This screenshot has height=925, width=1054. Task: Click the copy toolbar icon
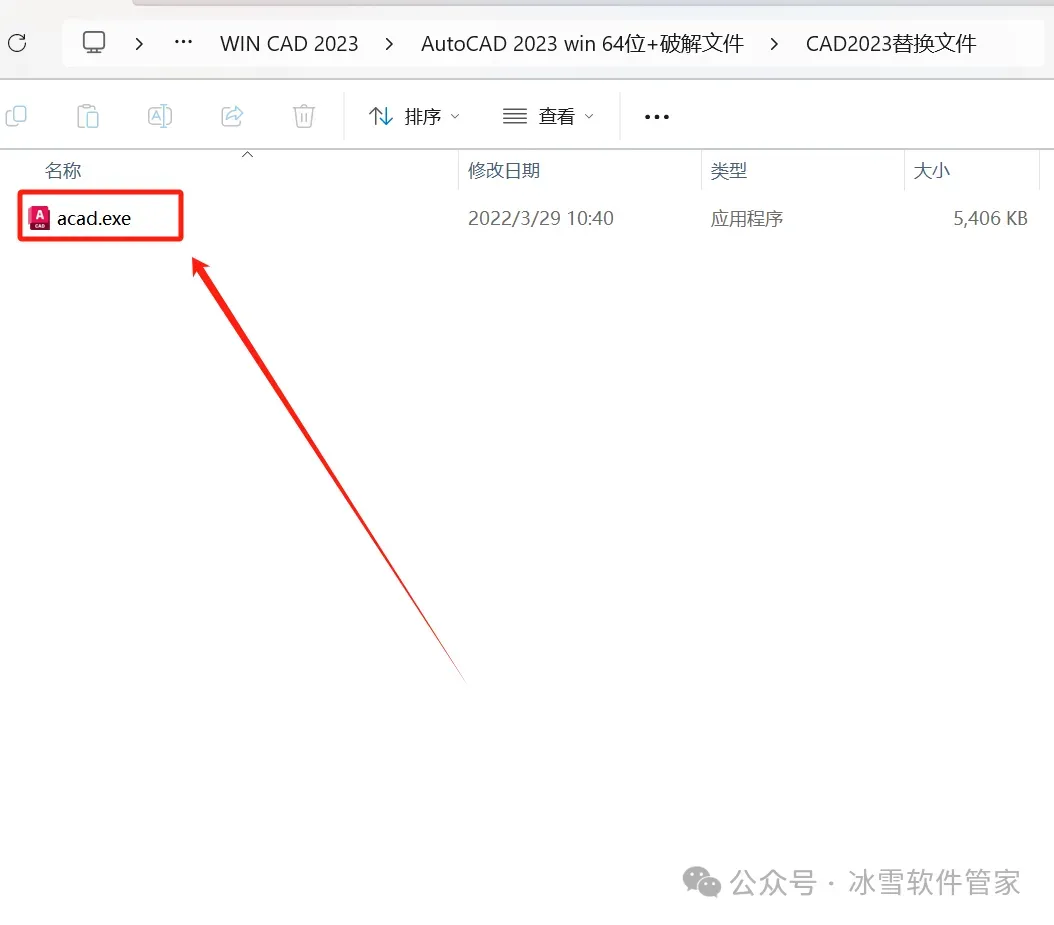(x=16, y=116)
